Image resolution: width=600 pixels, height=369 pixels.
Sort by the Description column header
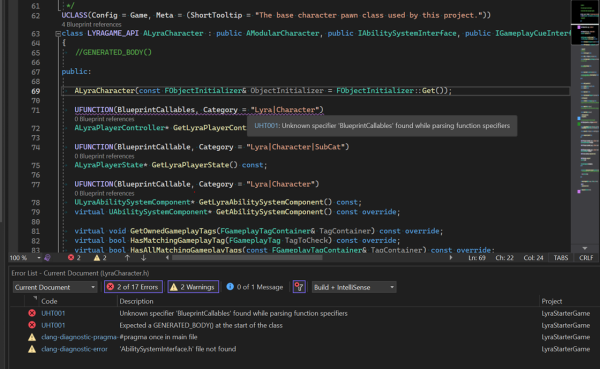[x=136, y=301]
